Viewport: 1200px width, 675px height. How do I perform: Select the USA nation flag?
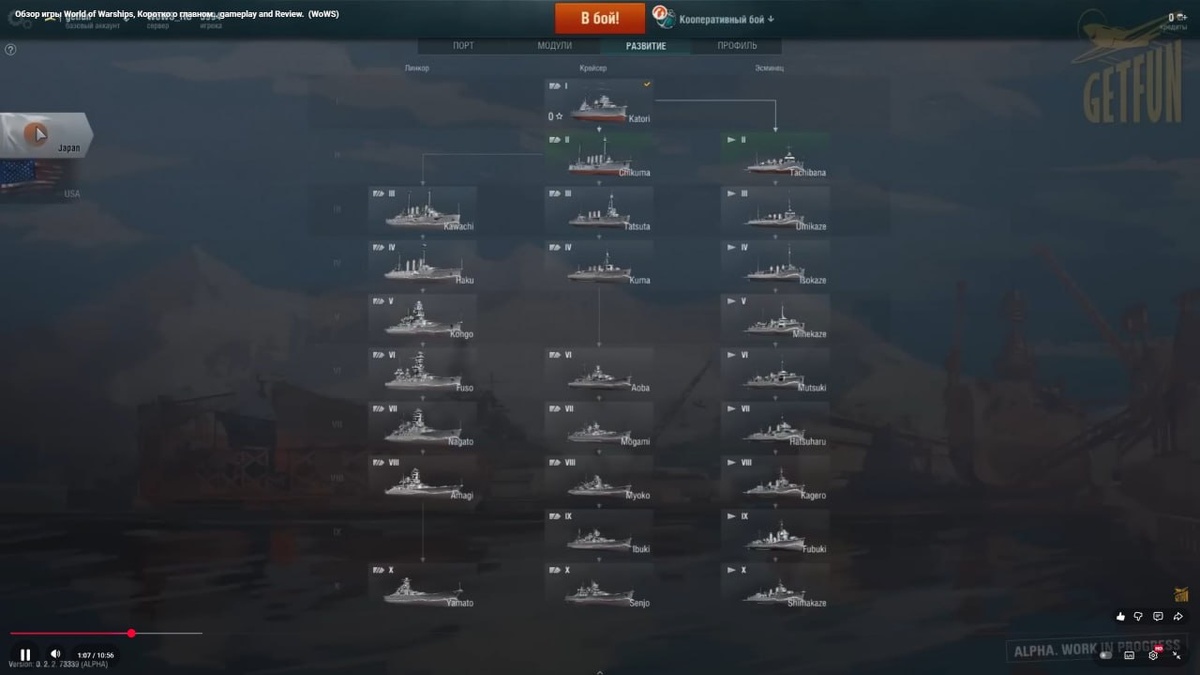40,180
